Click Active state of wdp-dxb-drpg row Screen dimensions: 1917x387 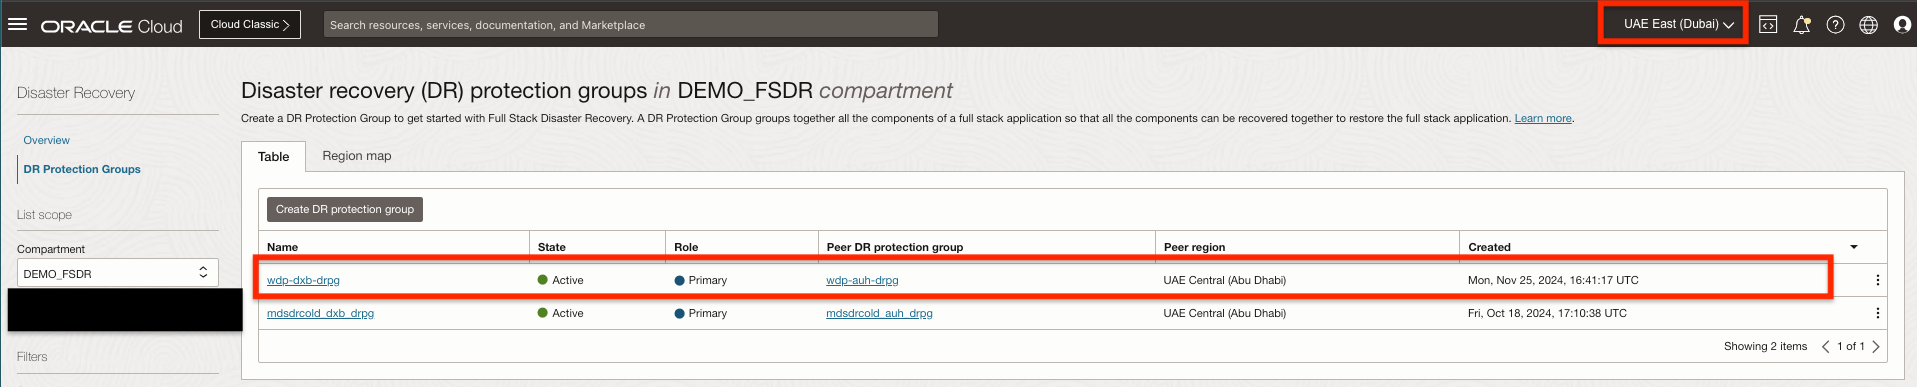(x=560, y=280)
